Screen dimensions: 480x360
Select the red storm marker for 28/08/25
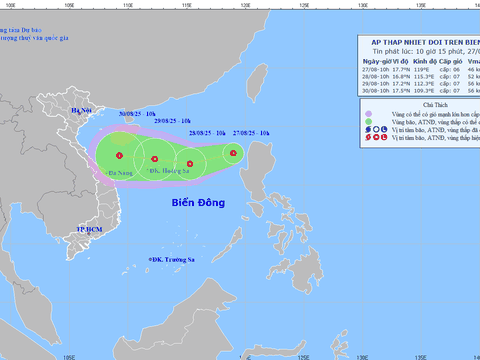point(190,164)
